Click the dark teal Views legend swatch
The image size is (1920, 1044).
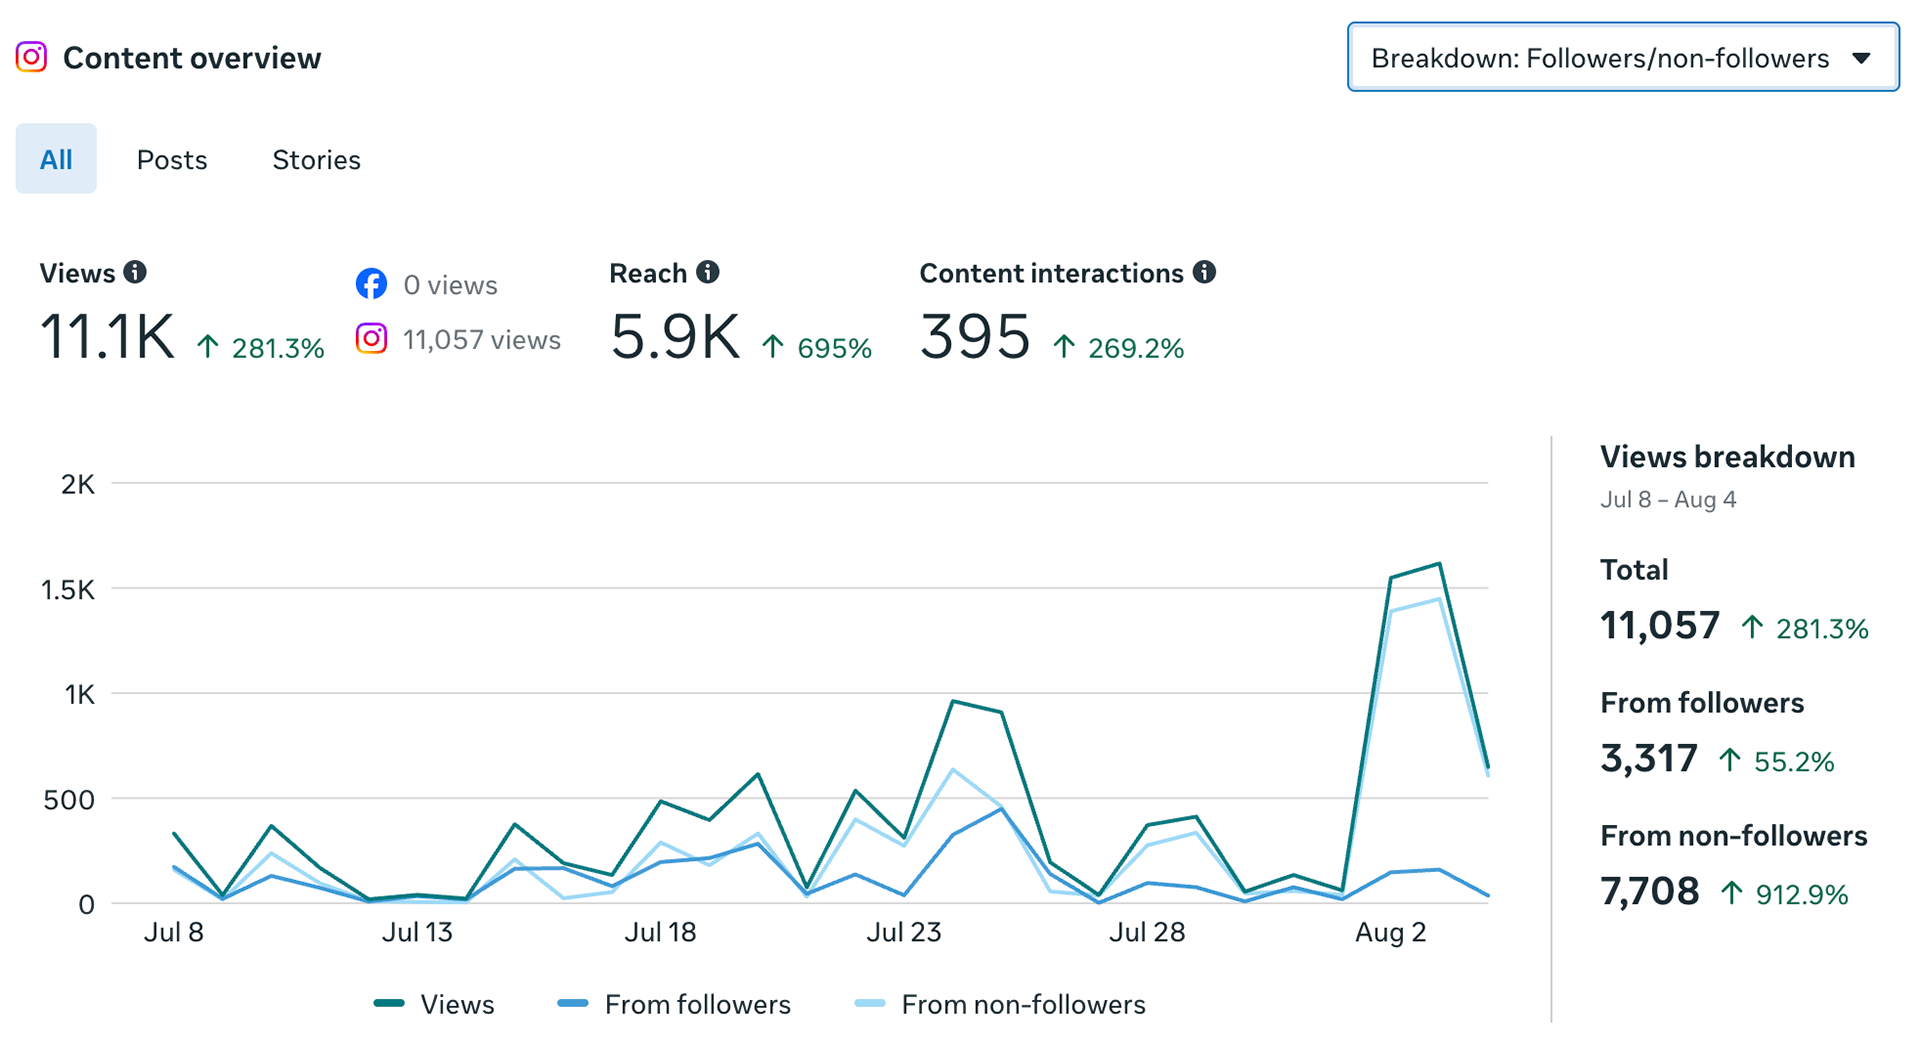389,1003
